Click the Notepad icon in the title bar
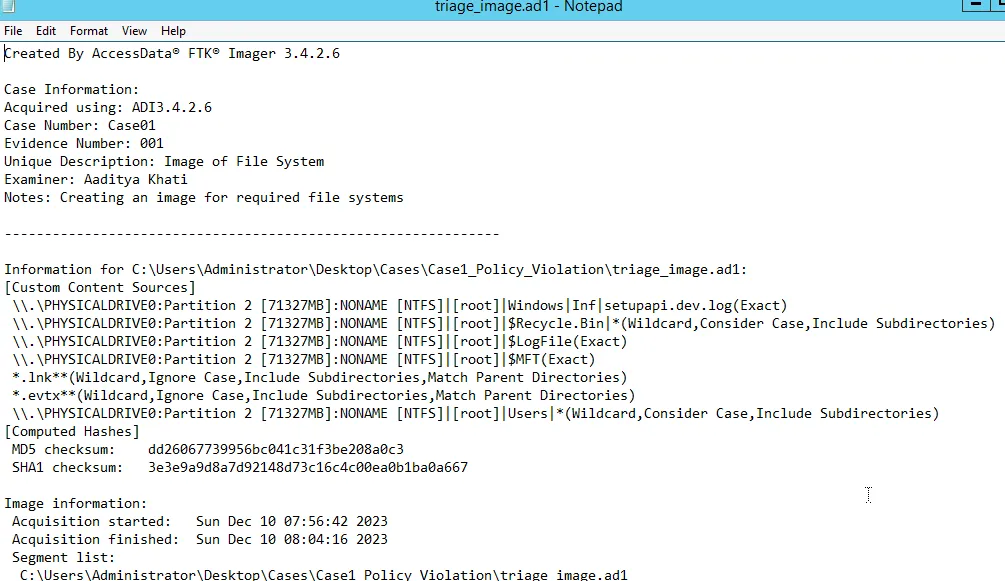The width and height of the screenshot is (1005, 581). coord(9,6)
